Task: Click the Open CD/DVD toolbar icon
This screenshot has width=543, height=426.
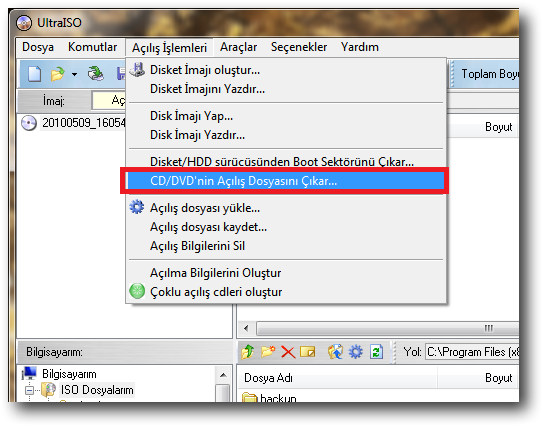Action: pos(95,74)
